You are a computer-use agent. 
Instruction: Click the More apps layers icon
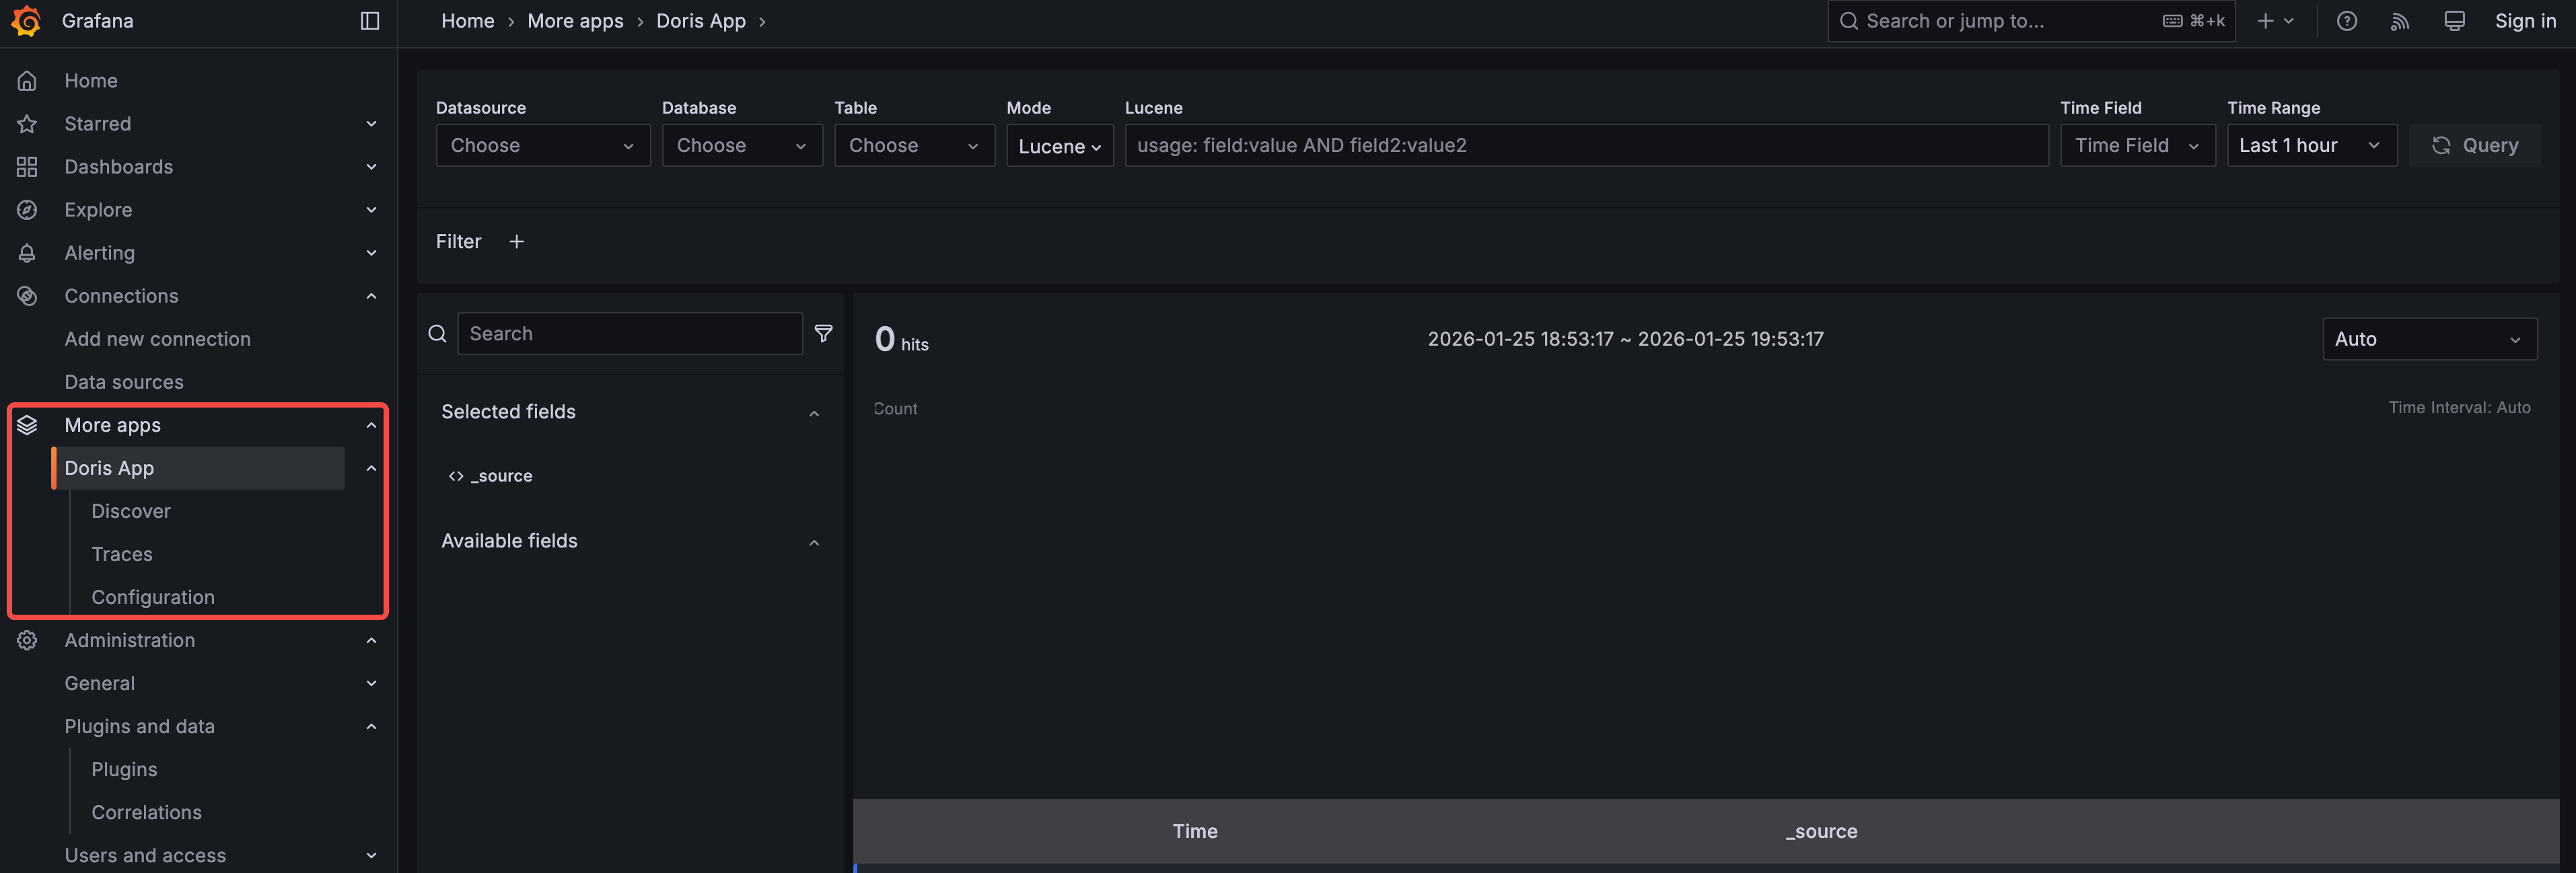(27, 425)
